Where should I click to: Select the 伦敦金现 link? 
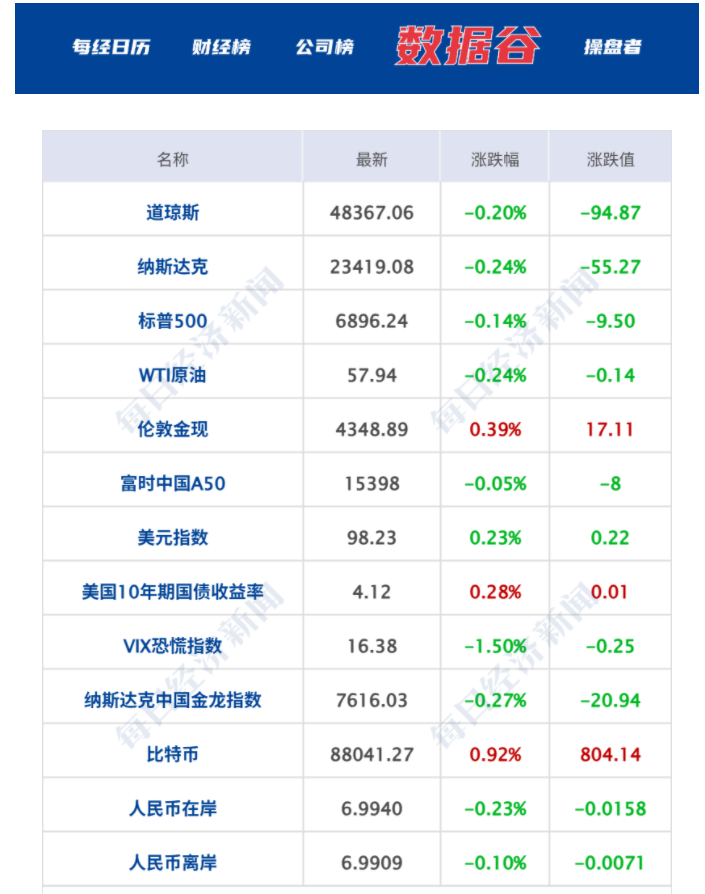[172, 429]
